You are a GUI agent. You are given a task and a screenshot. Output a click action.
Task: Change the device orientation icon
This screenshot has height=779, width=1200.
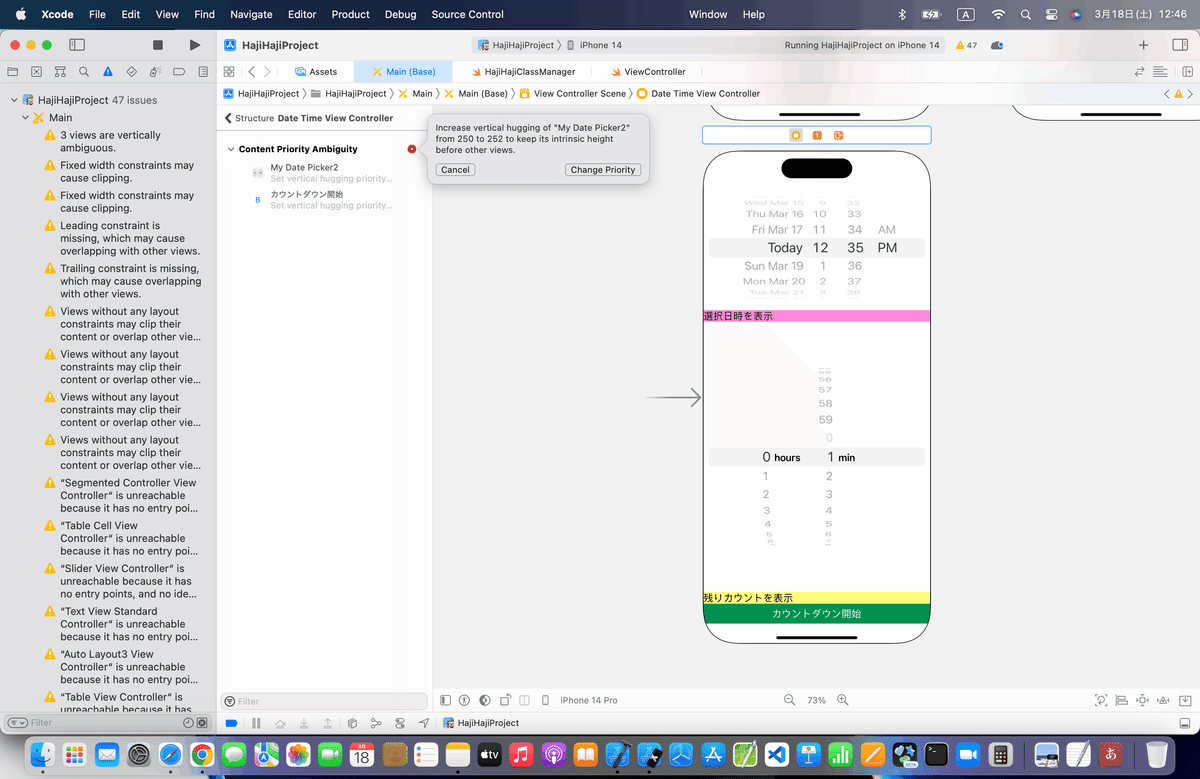coord(506,700)
